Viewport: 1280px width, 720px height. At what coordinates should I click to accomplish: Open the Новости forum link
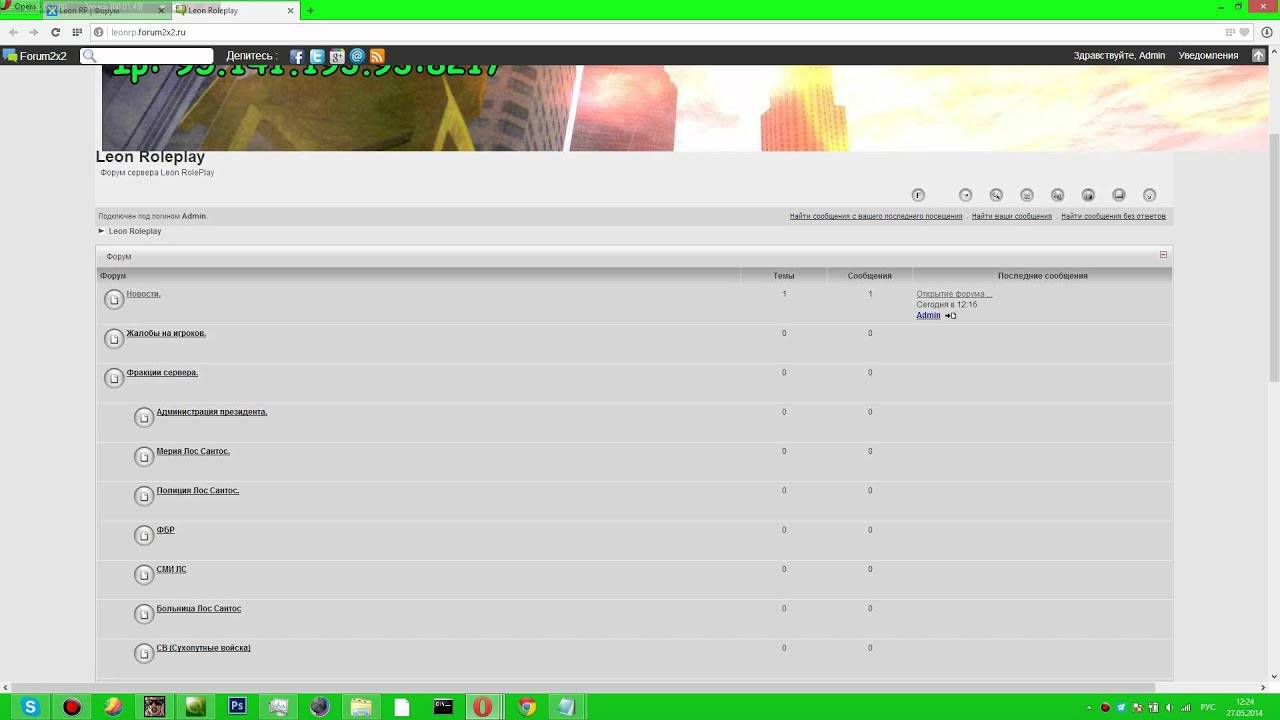(143, 294)
